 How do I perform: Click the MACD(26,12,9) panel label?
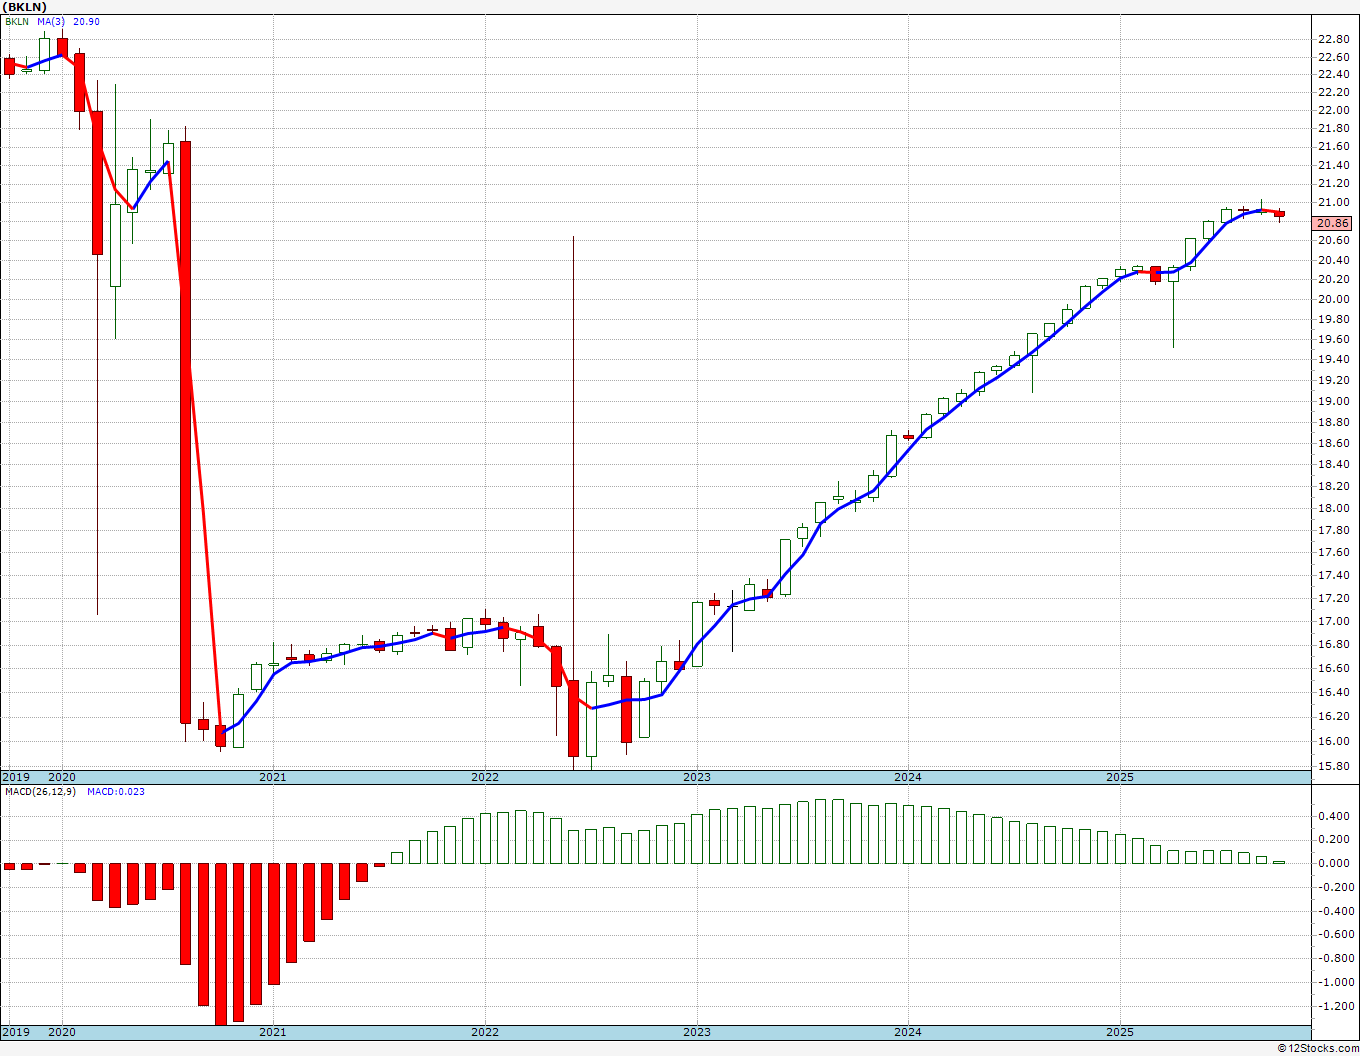(41, 792)
